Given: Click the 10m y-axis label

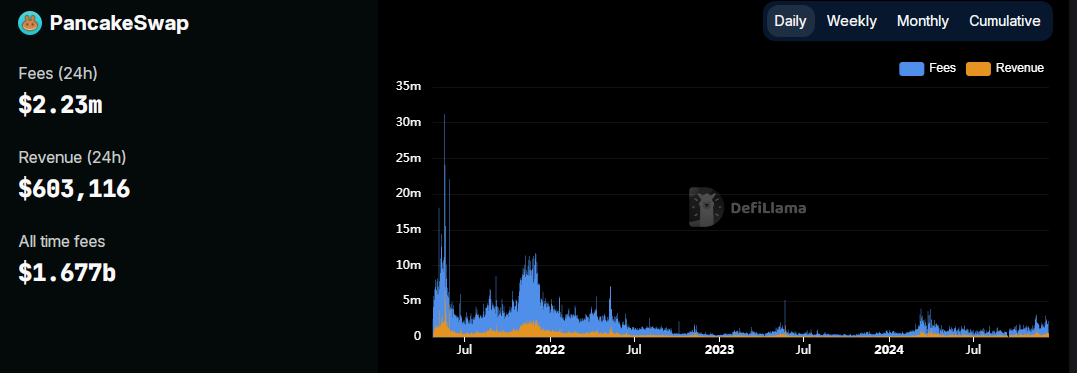Looking at the screenshot, I should pos(409,264).
